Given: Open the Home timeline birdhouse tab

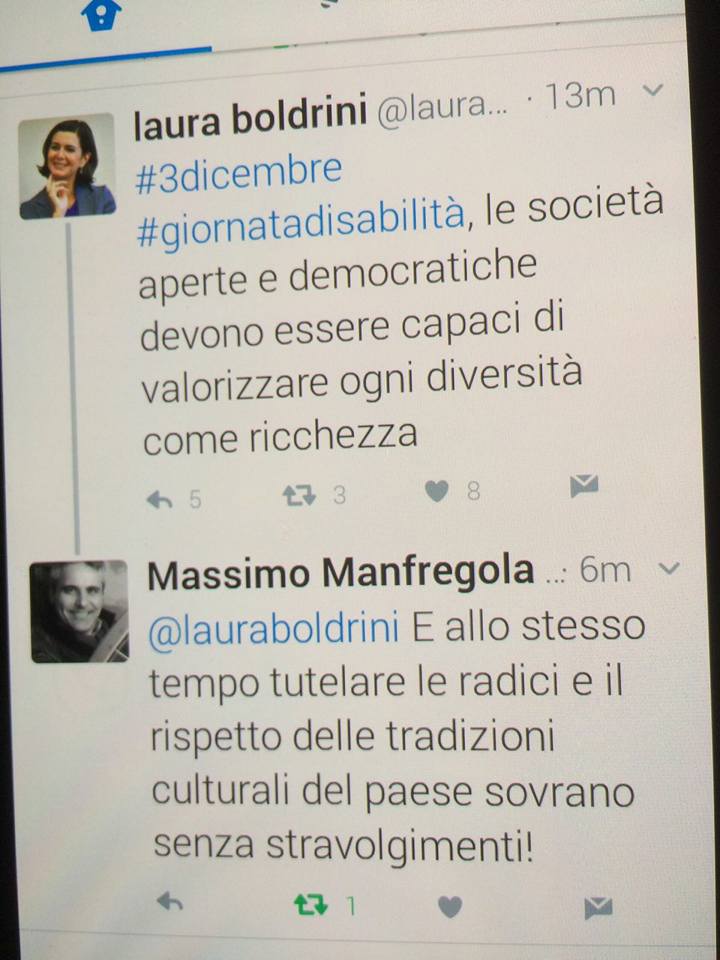Looking at the screenshot, I should coord(101,15).
